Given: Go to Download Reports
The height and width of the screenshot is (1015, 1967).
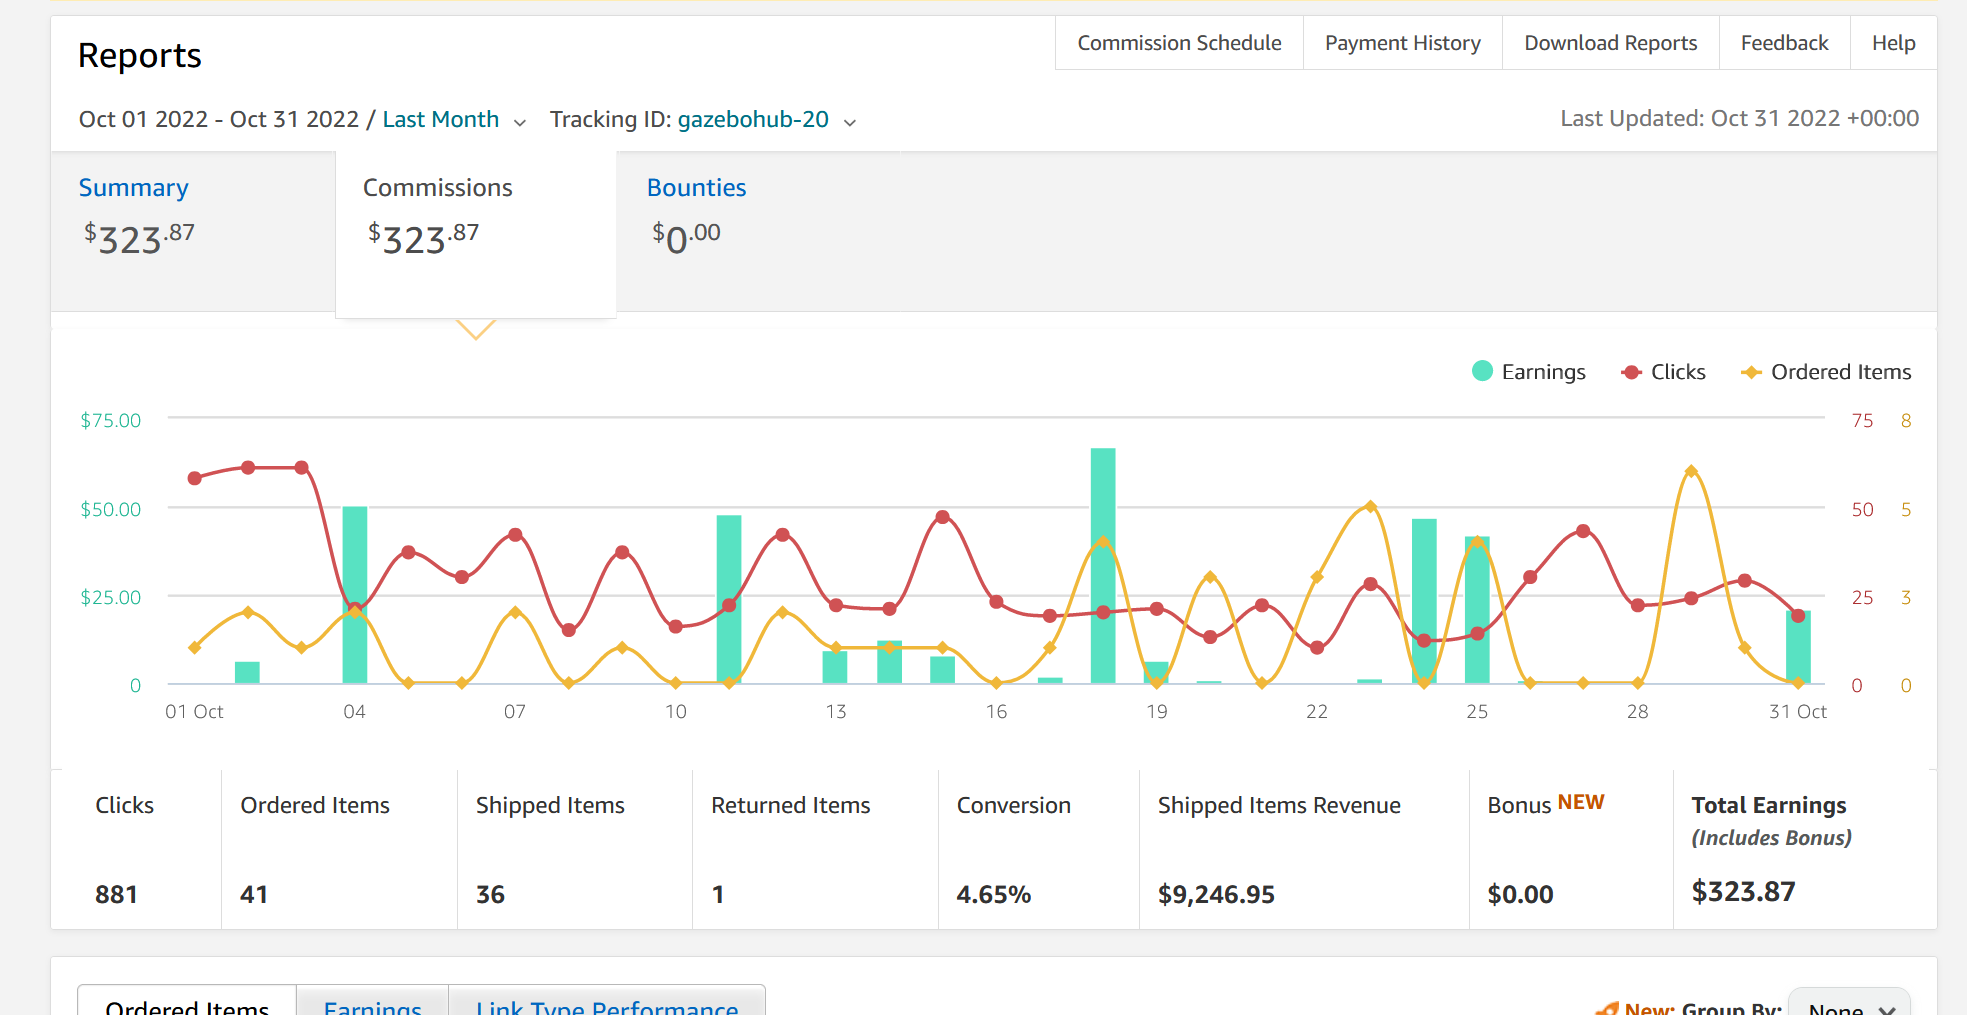Looking at the screenshot, I should pyautogui.click(x=1610, y=43).
